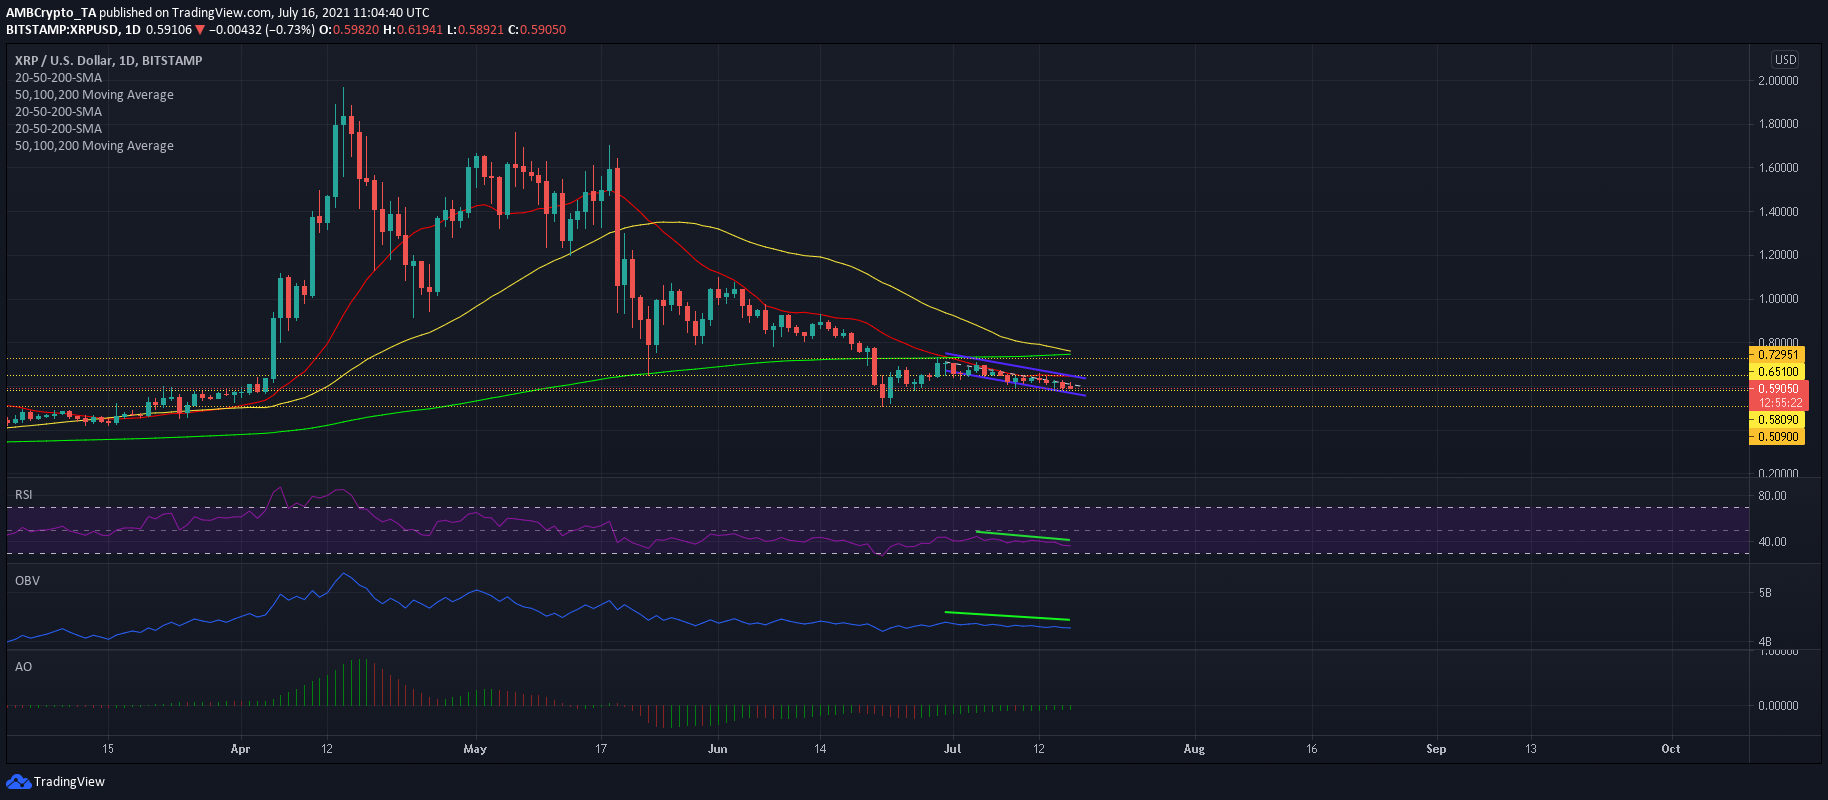Image resolution: width=1828 pixels, height=800 pixels.
Task: Click the USD currency button
Action: 1785,60
